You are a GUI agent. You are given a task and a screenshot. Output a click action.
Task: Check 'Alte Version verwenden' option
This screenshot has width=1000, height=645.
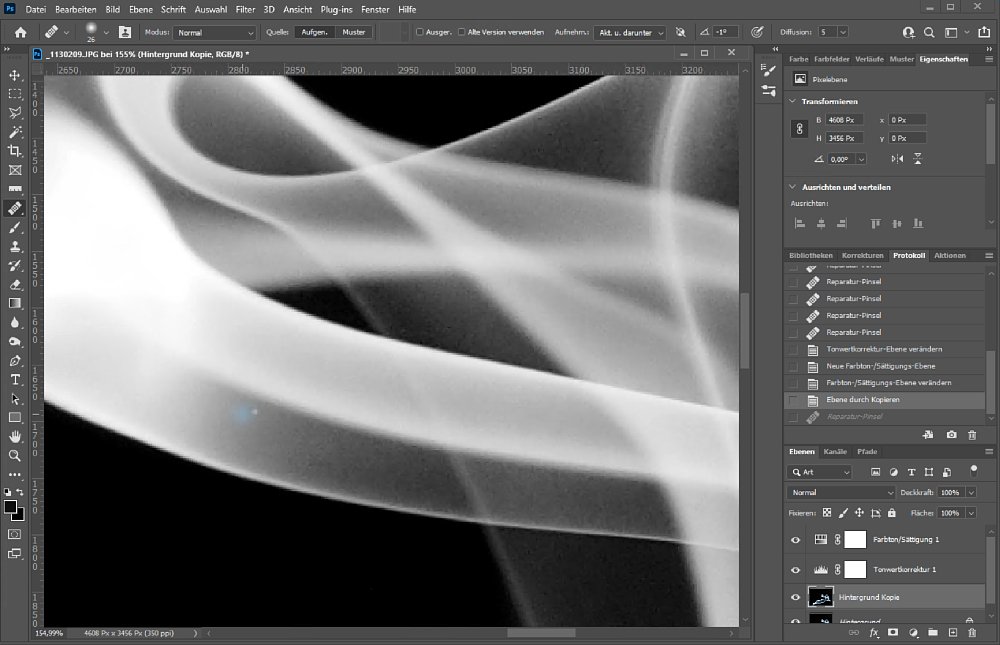(x=461, y=32)
